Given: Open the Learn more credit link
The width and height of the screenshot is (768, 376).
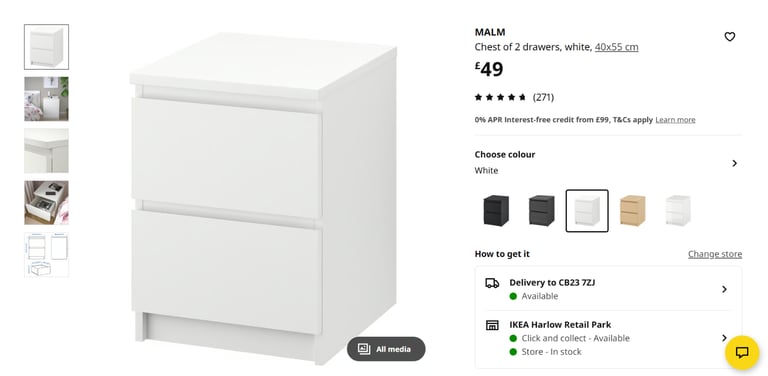Looking at the screenshot, I should click(675, 120).
